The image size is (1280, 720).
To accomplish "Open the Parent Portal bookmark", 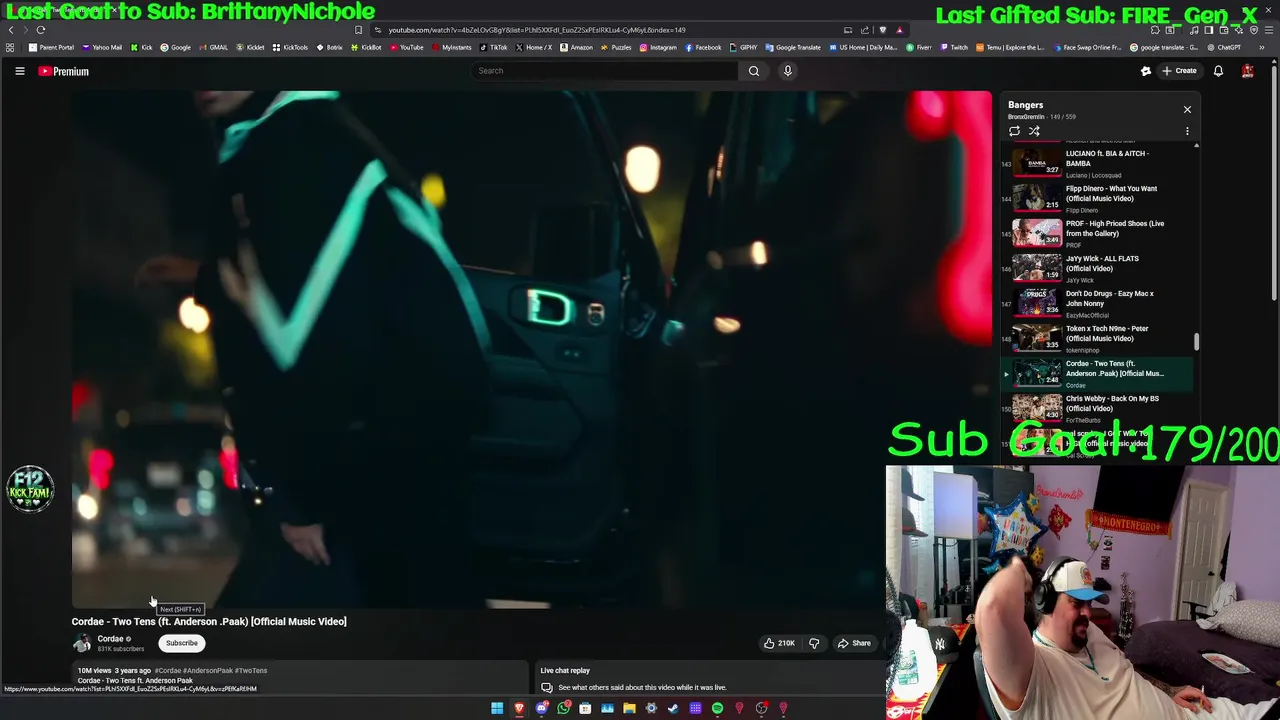I will coord(51,47).
